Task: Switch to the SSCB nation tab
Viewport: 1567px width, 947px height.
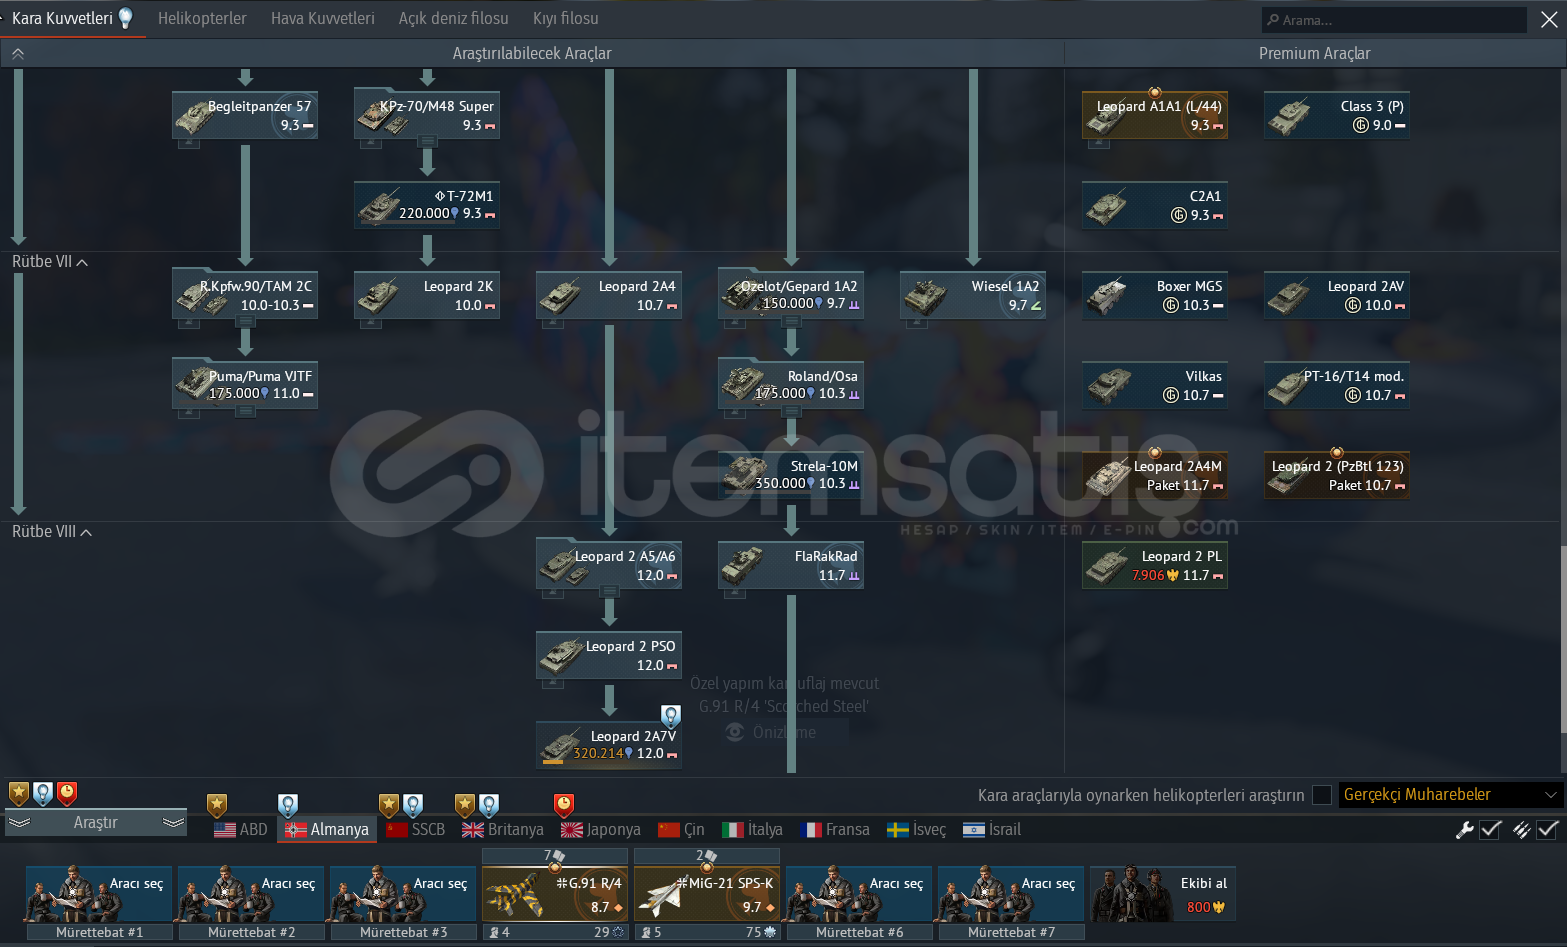Action: click(x=415, y=829)
